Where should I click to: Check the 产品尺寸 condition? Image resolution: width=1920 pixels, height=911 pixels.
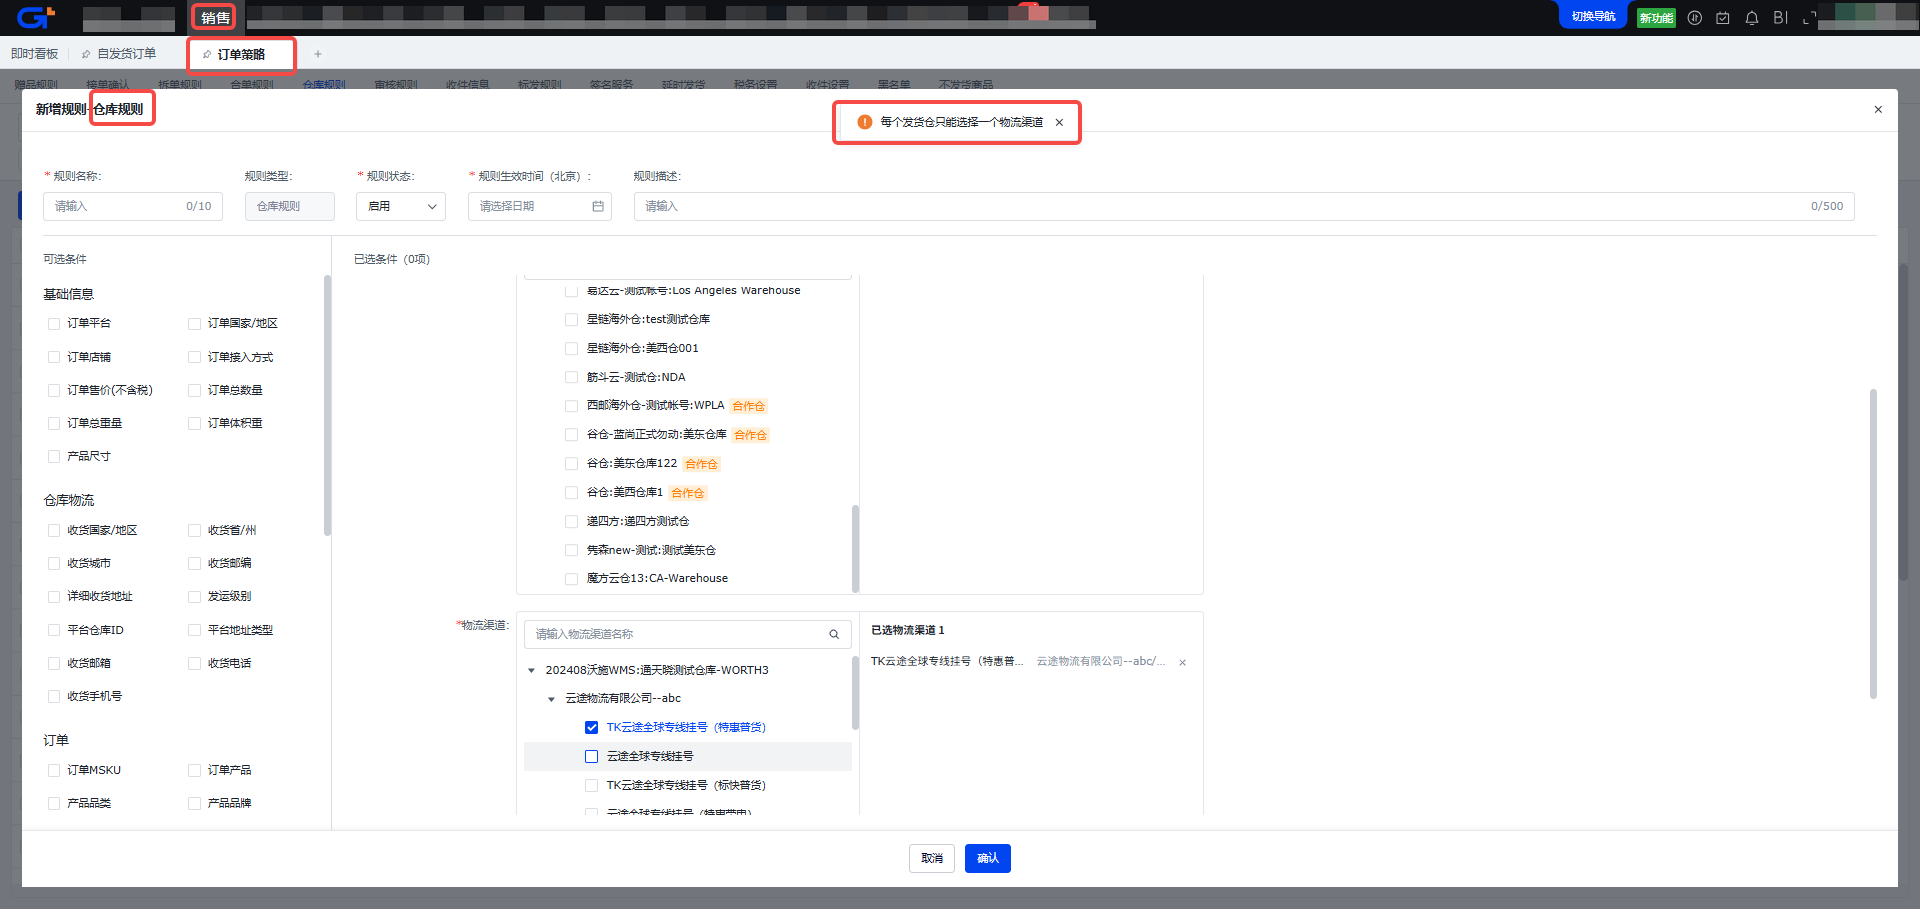[54, 457]
